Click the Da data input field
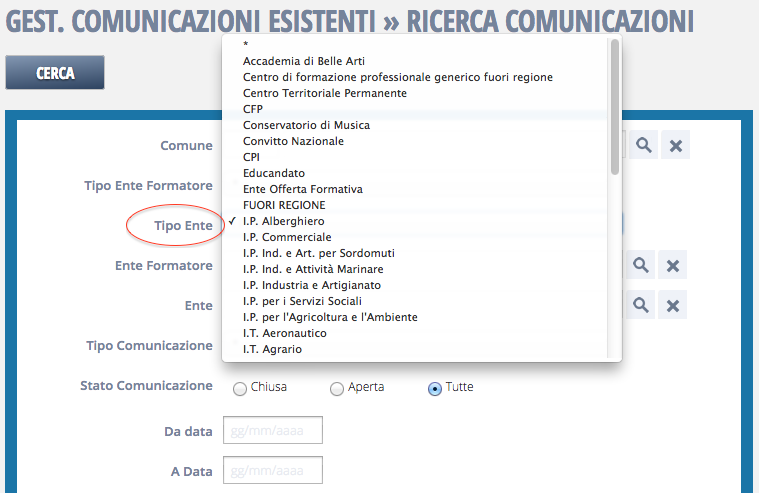Viewport: 759px width, 493px height. [272, 431]
